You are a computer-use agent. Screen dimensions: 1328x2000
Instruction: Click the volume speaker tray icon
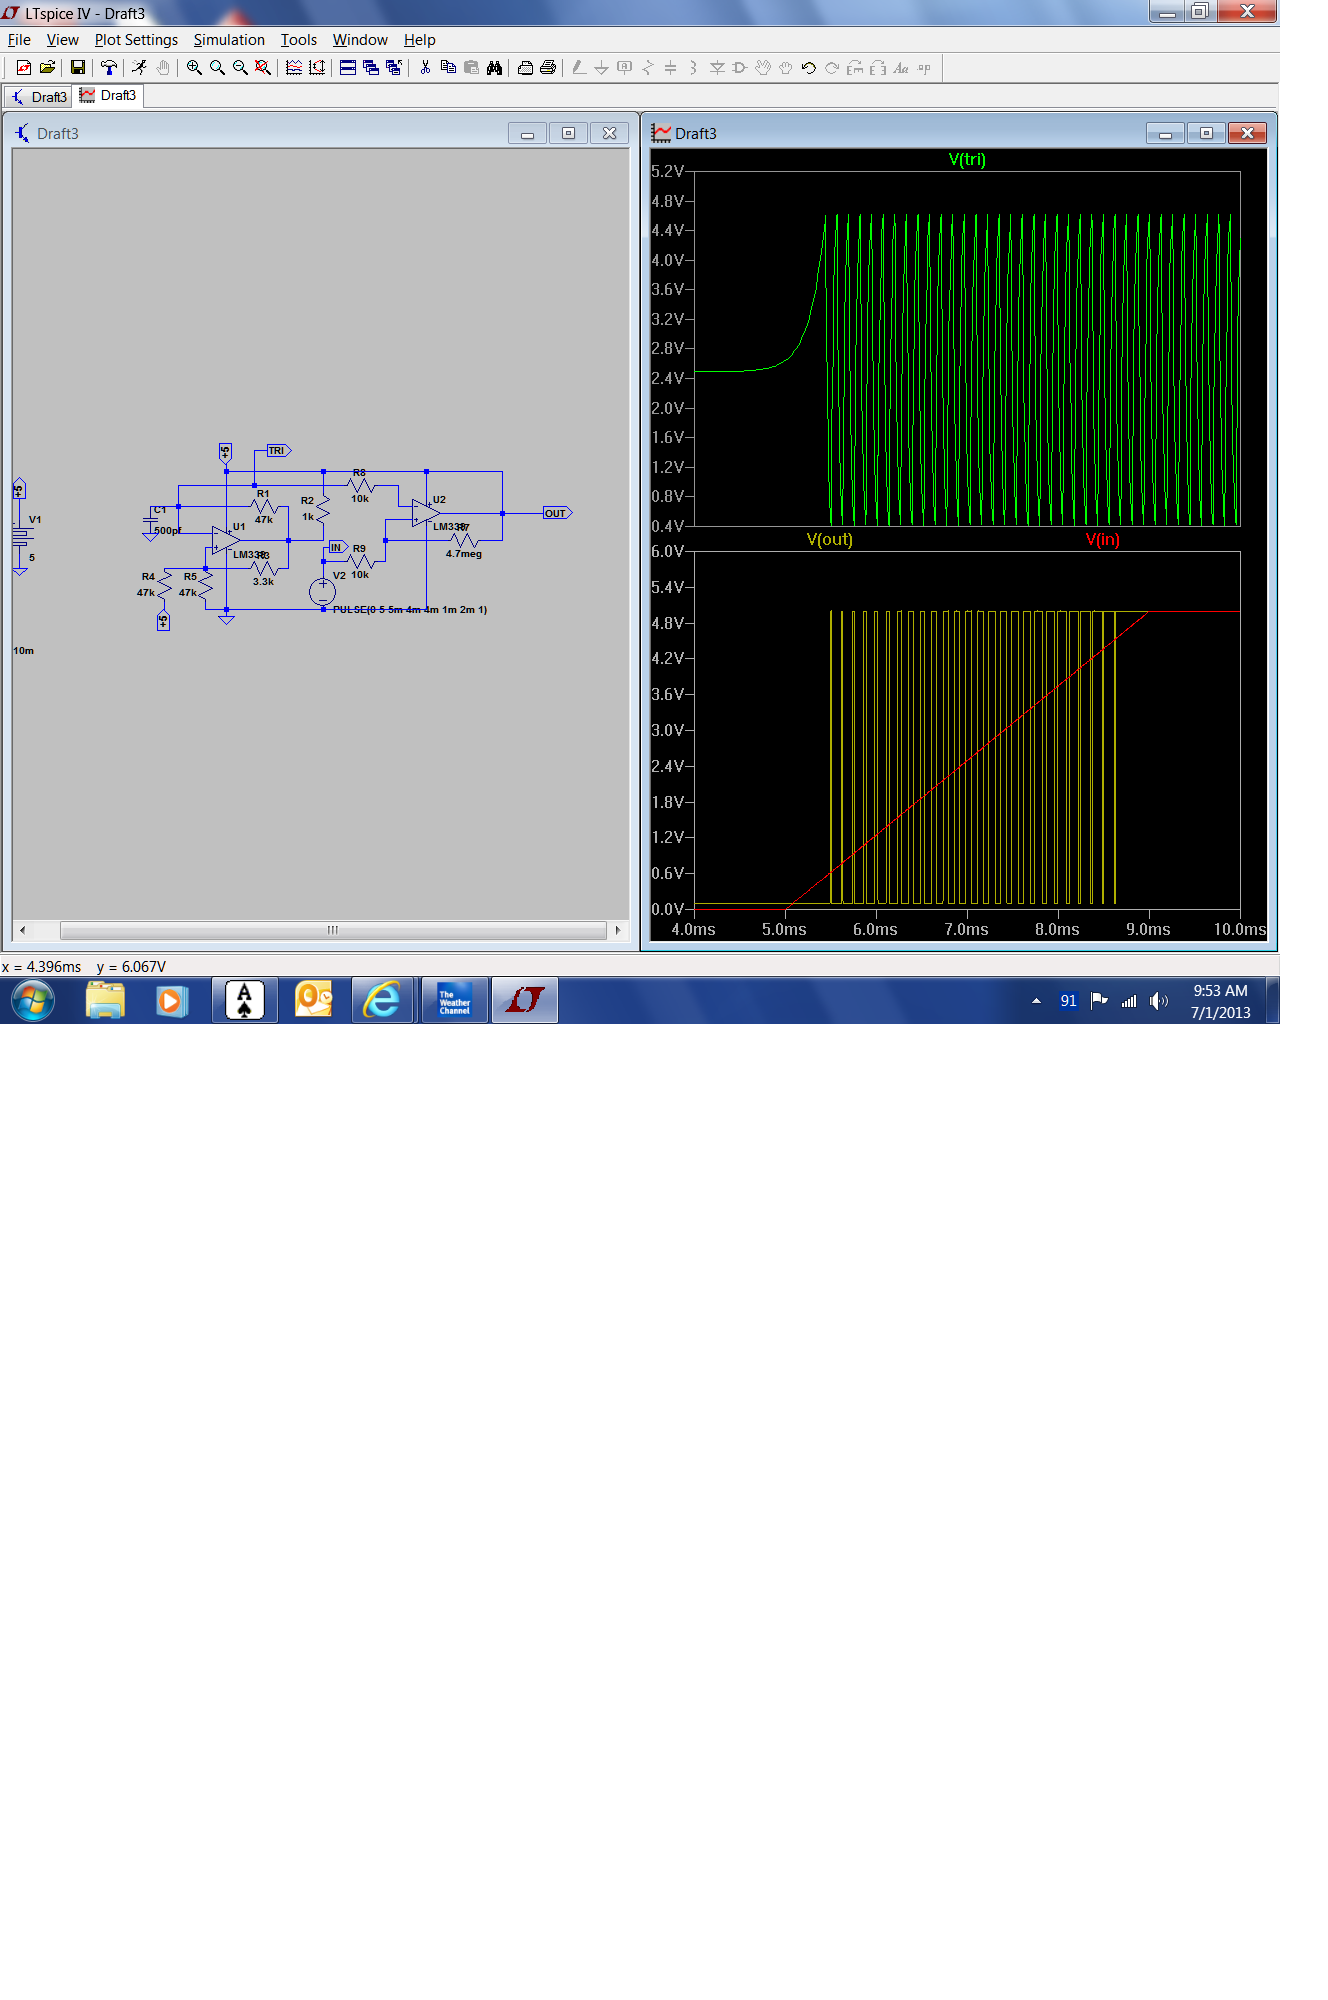pyautogui.click(x=1158, y=1001)
